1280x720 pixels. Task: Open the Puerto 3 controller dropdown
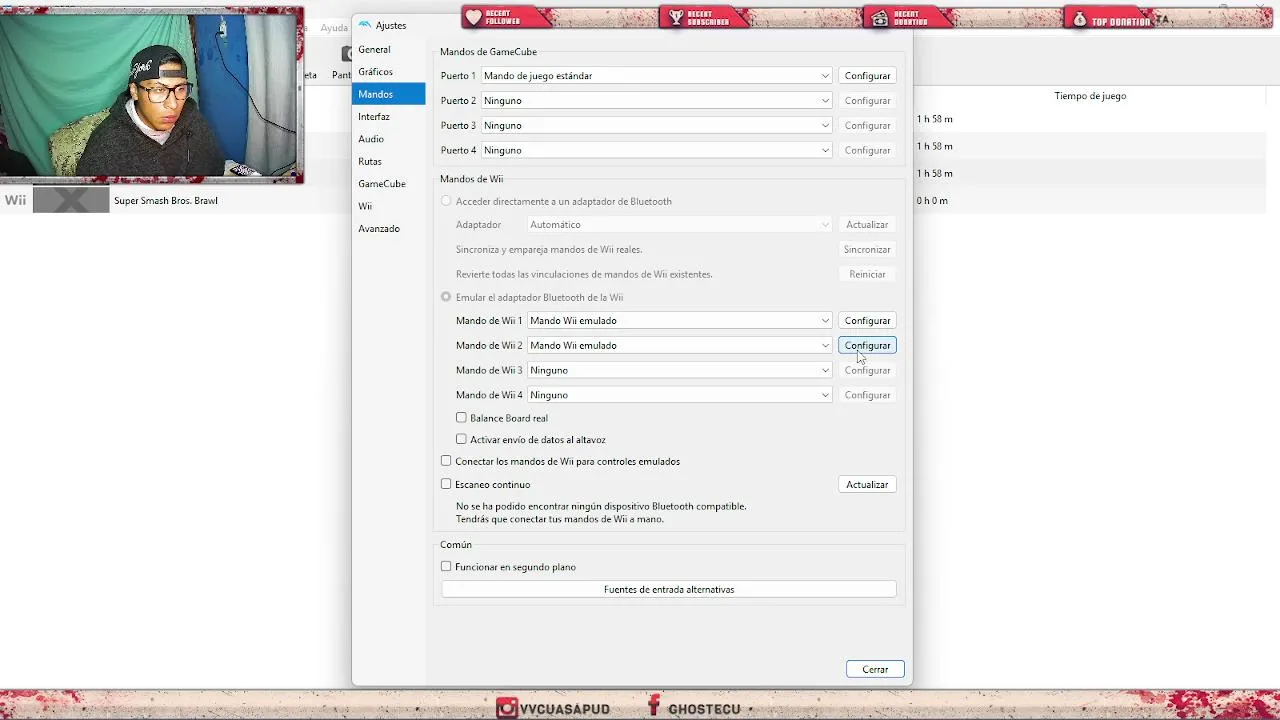[x=656, y=126]
